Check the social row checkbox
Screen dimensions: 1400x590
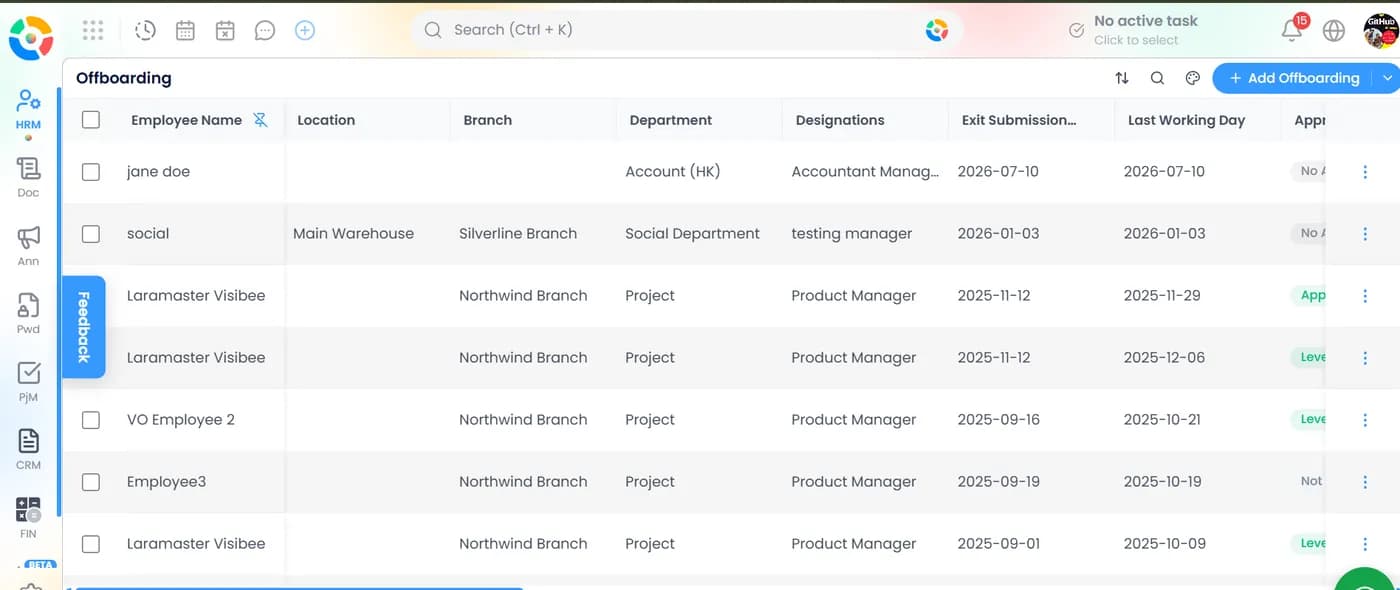tap(91, 234)
